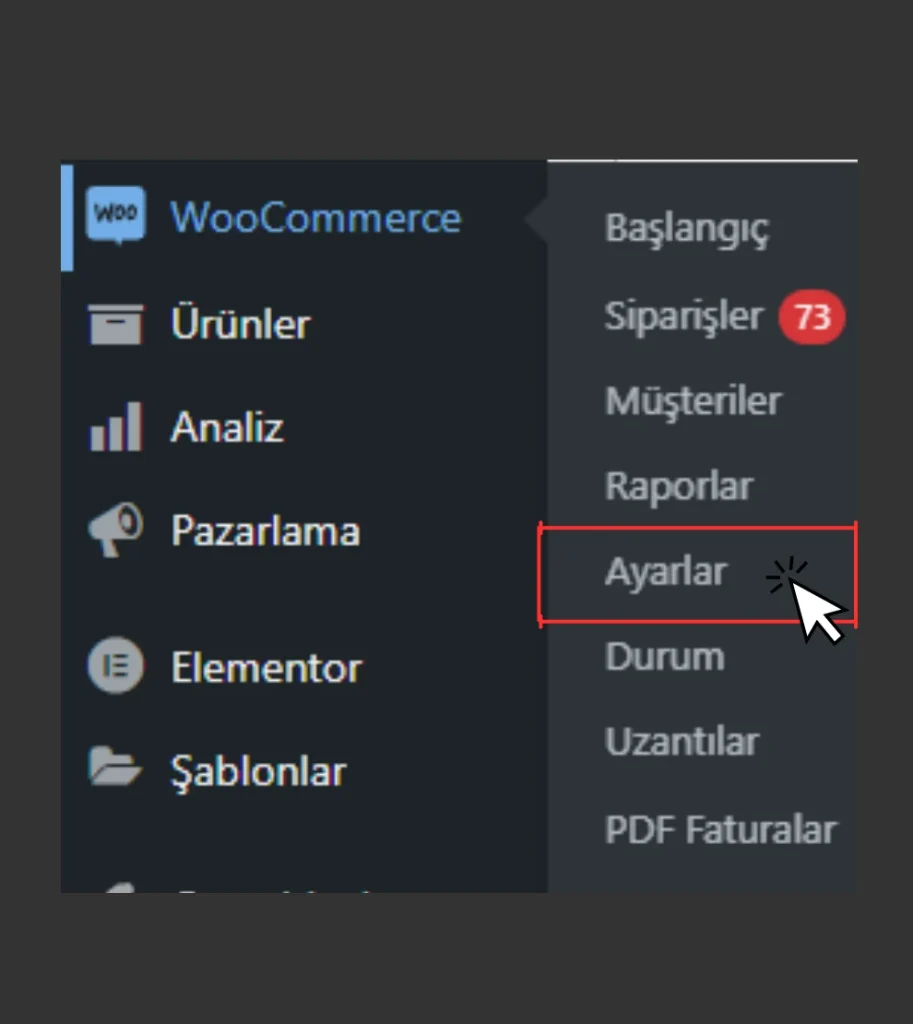Select the Ürünler products box icon

115,323
